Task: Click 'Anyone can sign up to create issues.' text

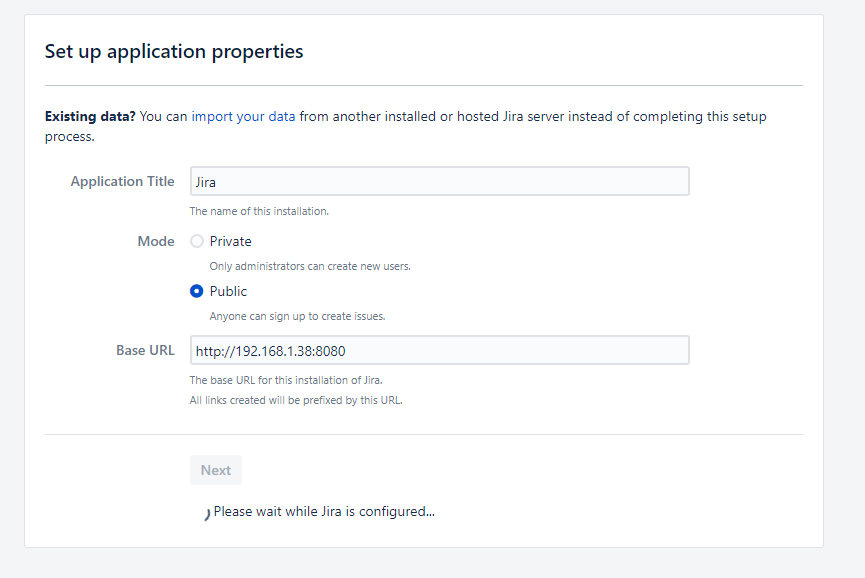Action: pos(297,316)
